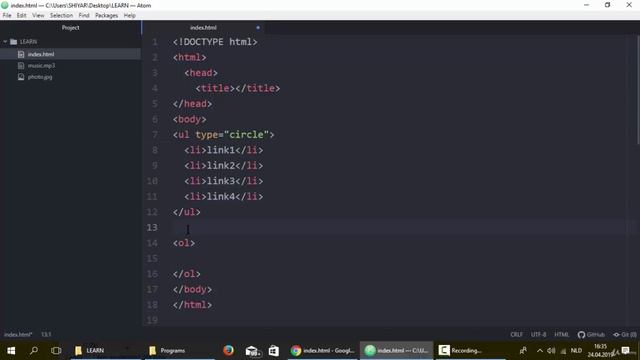Show hidden system tray icons
Screen dimensions: 640x360
coord(540,351)
